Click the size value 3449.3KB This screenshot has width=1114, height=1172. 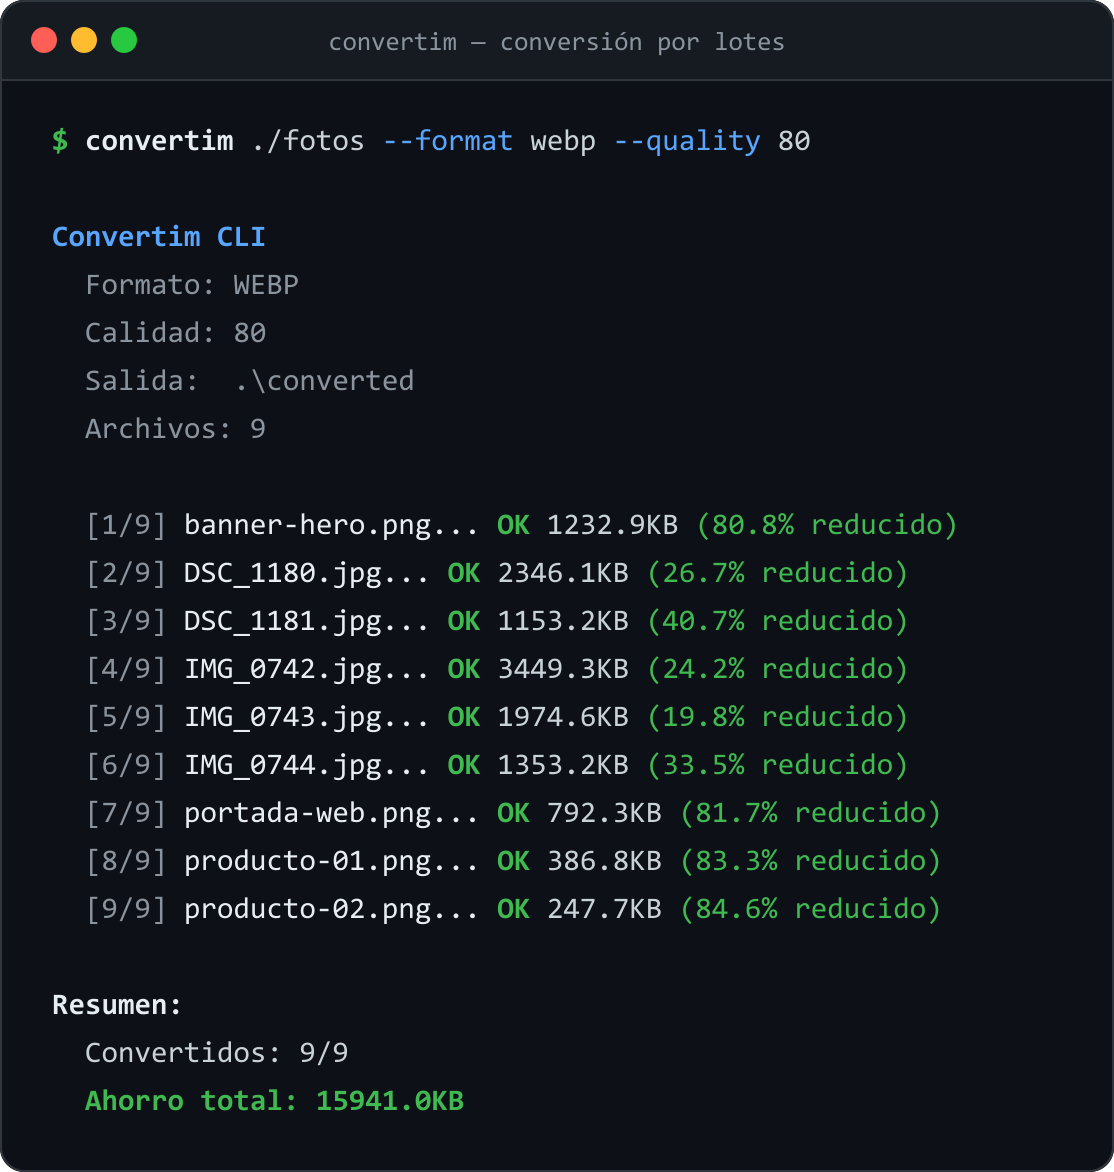pos(563,668)
